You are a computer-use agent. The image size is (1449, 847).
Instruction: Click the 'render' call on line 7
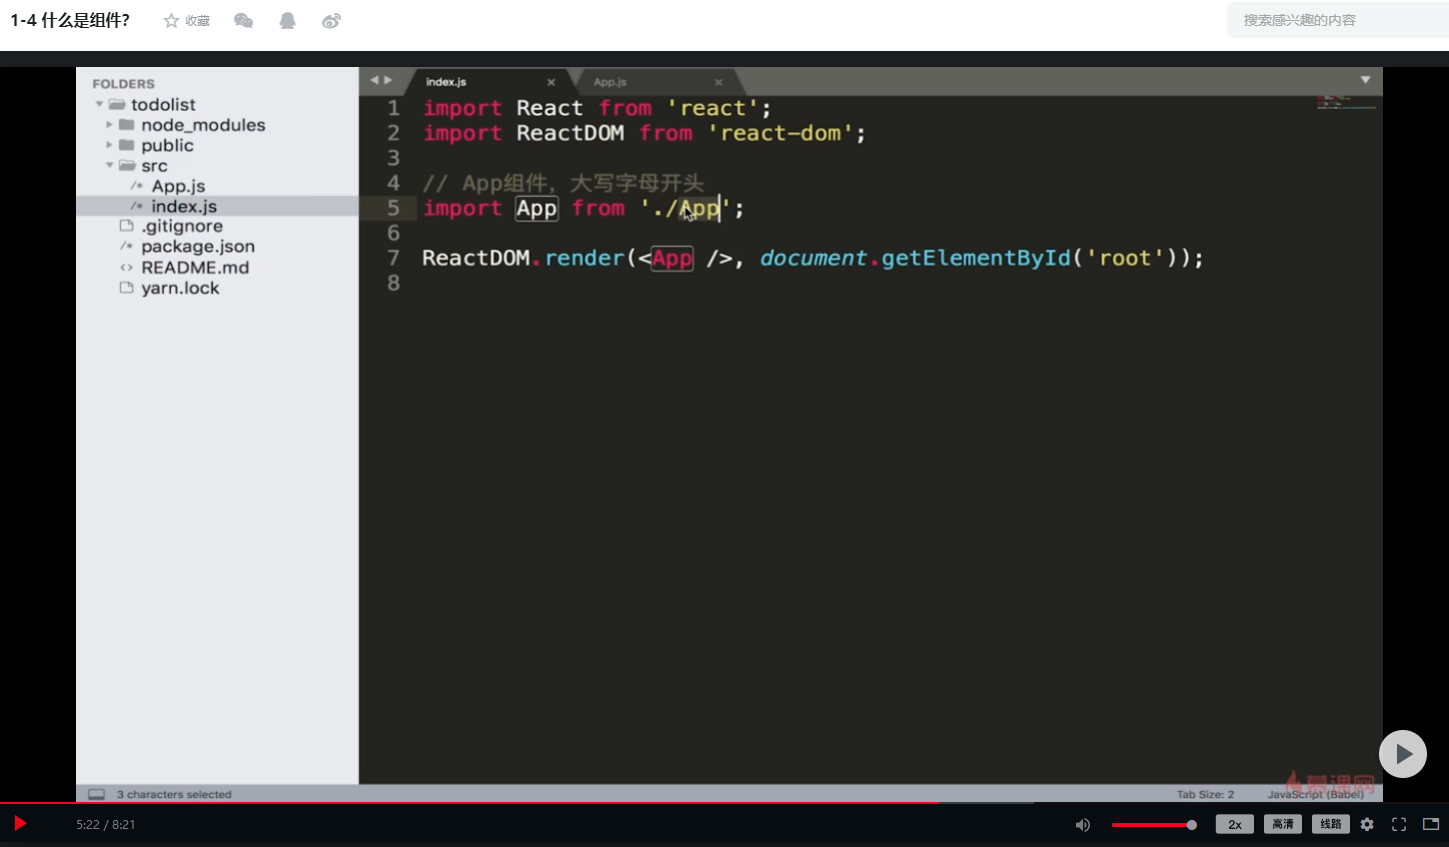[x=584, y=258]
